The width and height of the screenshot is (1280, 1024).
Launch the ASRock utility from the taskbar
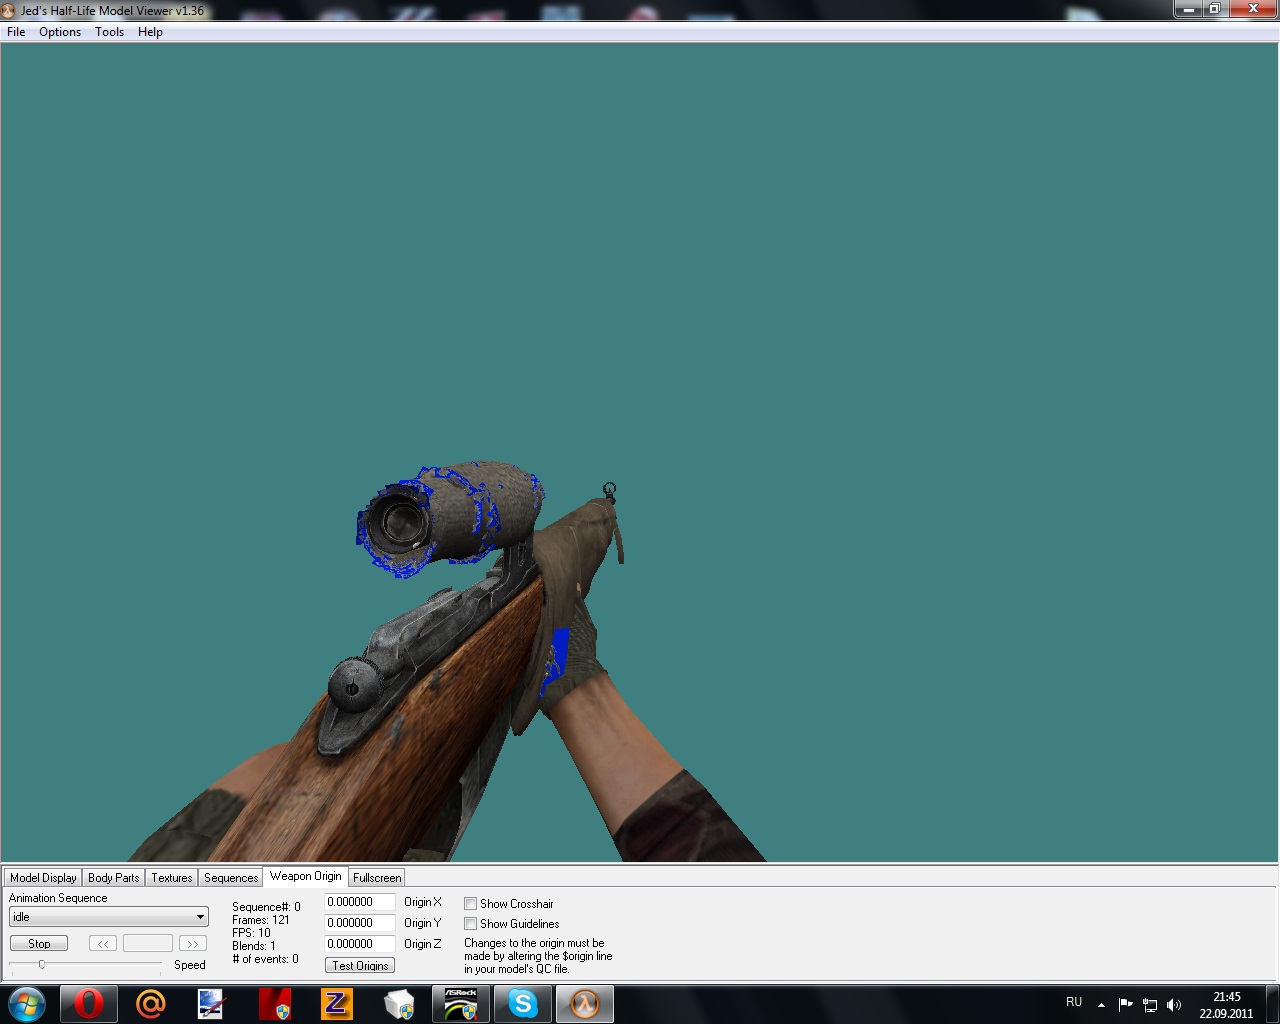pyautogui.click(x=460, y=1003)
